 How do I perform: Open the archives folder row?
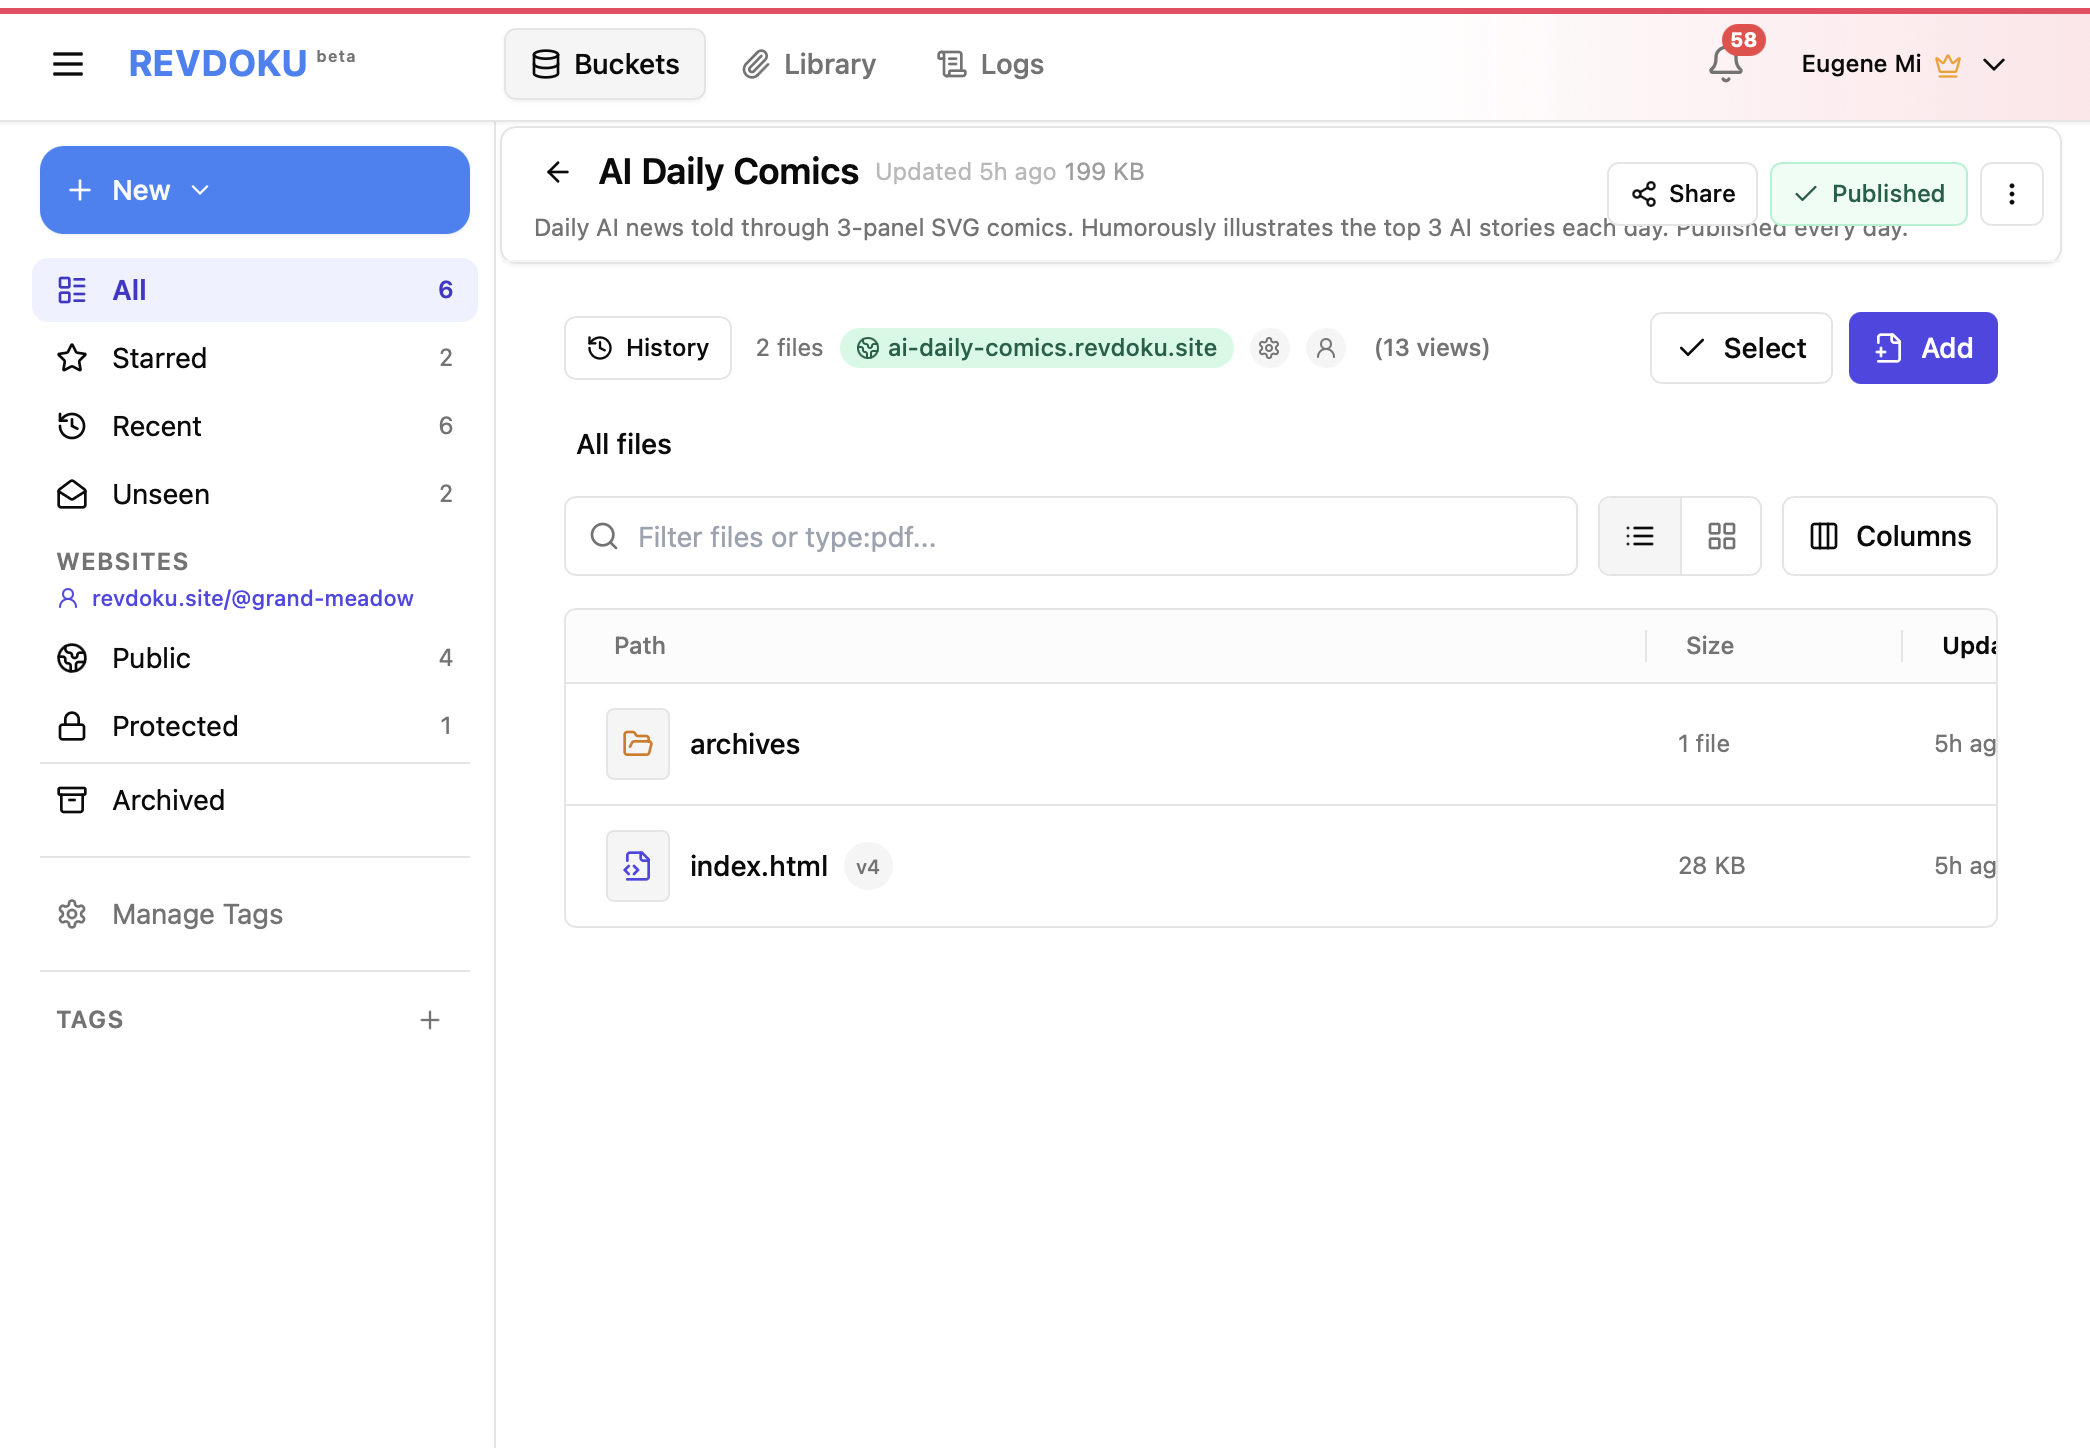1281,744
